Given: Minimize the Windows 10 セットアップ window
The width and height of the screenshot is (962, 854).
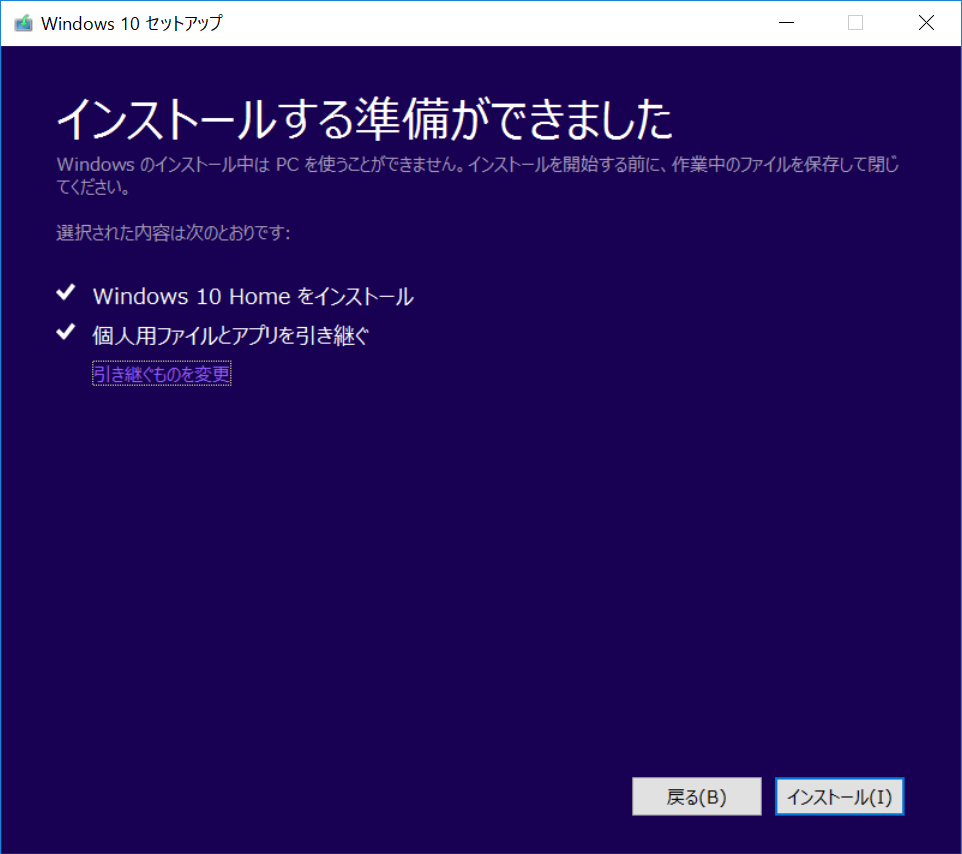Looking at the screenshot, I should [x=787, y=23].
